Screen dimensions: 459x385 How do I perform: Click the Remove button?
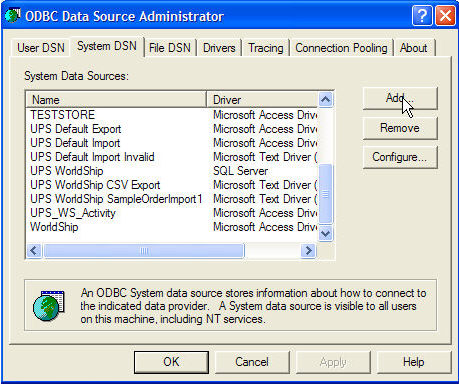(400, 128)
